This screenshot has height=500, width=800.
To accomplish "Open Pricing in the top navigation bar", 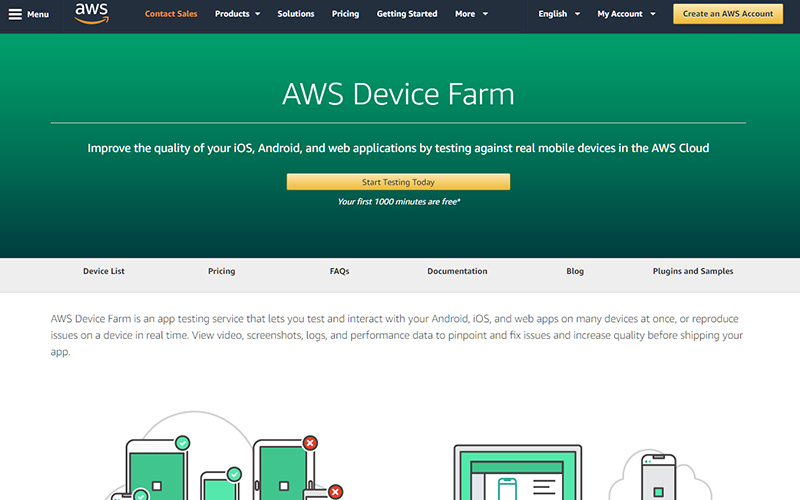I will click(x=345, y=14).
